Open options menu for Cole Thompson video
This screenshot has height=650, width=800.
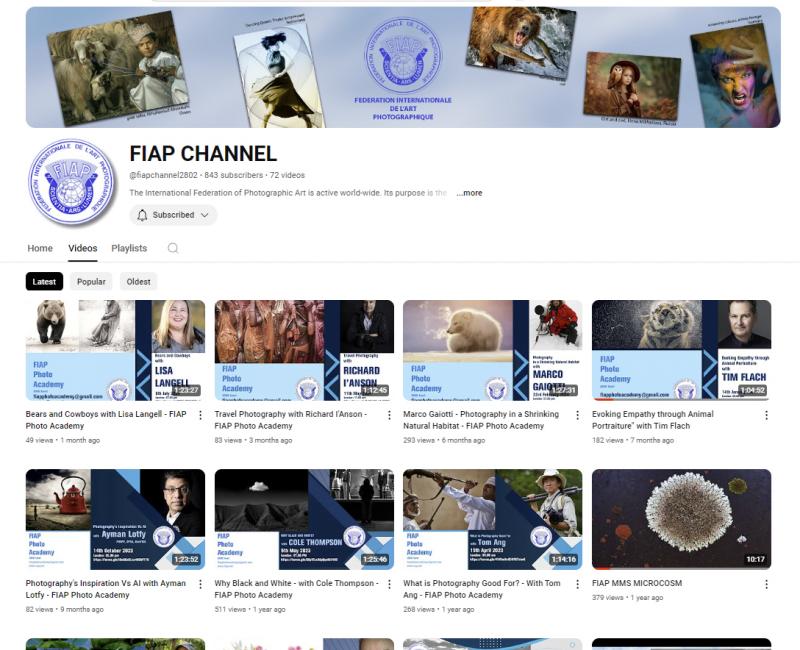click(x=389, y=584)
